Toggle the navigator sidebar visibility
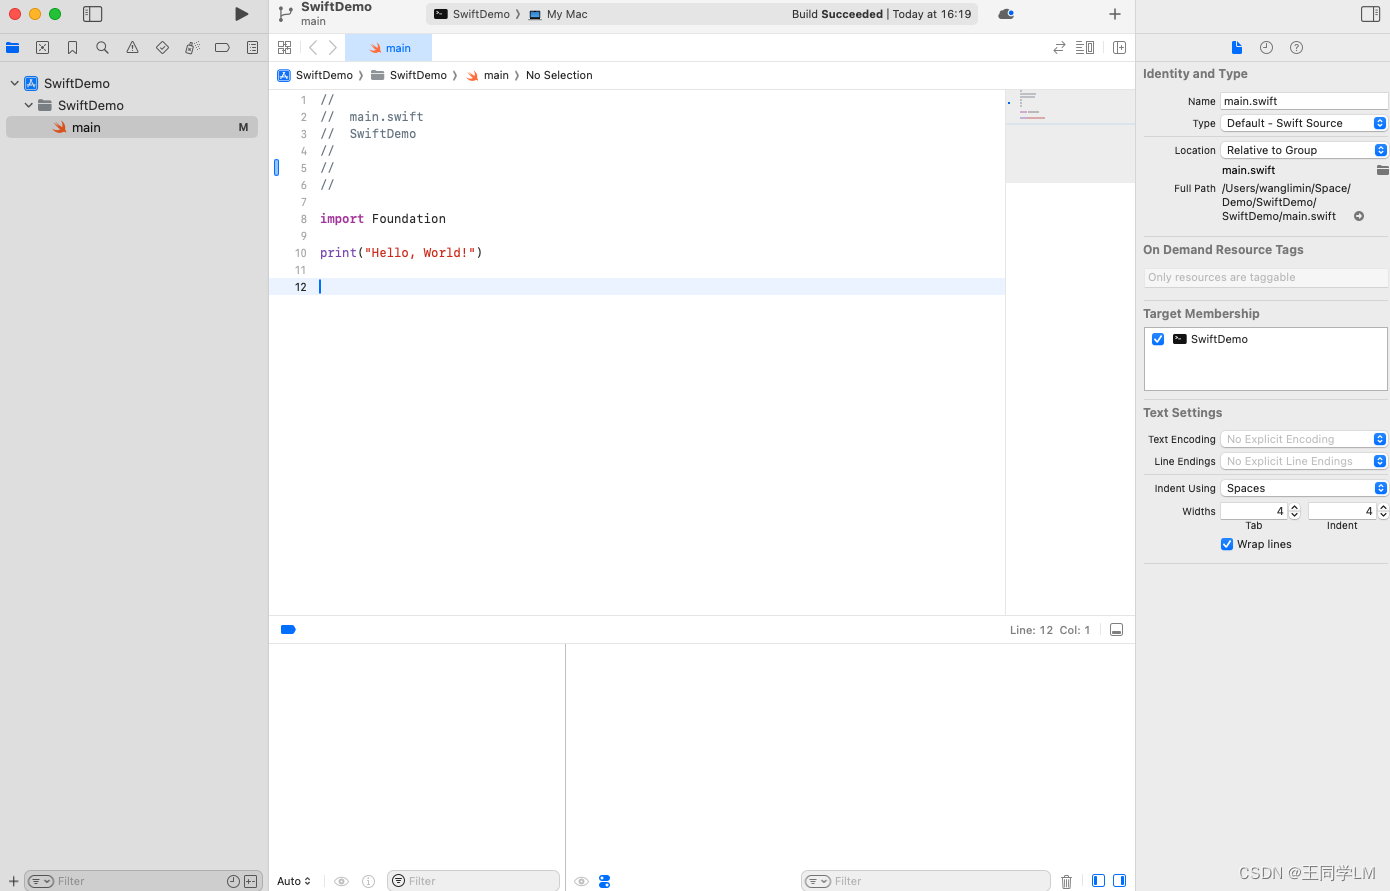Screen dimensions: 1390x891 [x=92, y=14]
